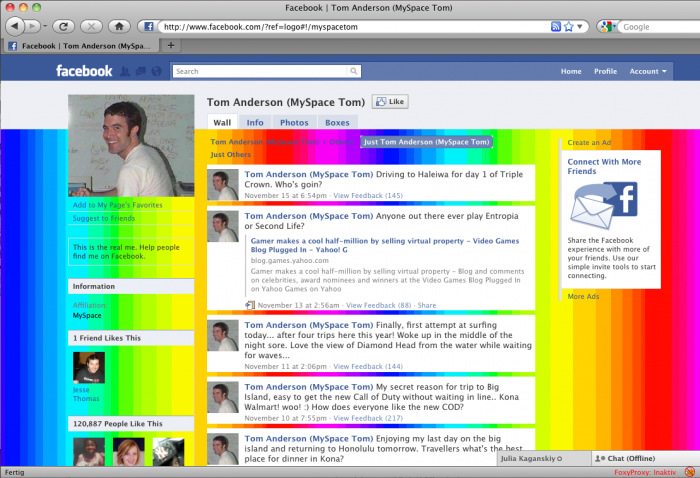Open messages icon in Facebook header

[141, 71]
